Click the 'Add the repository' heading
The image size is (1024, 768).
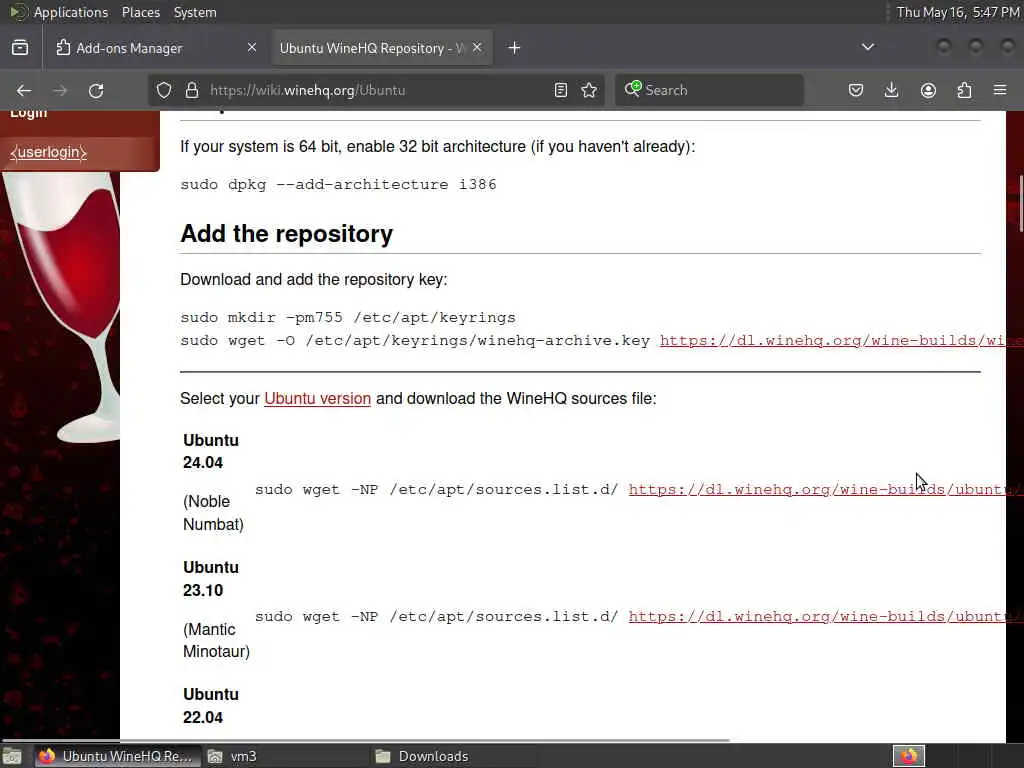click(x=287, y=234)
